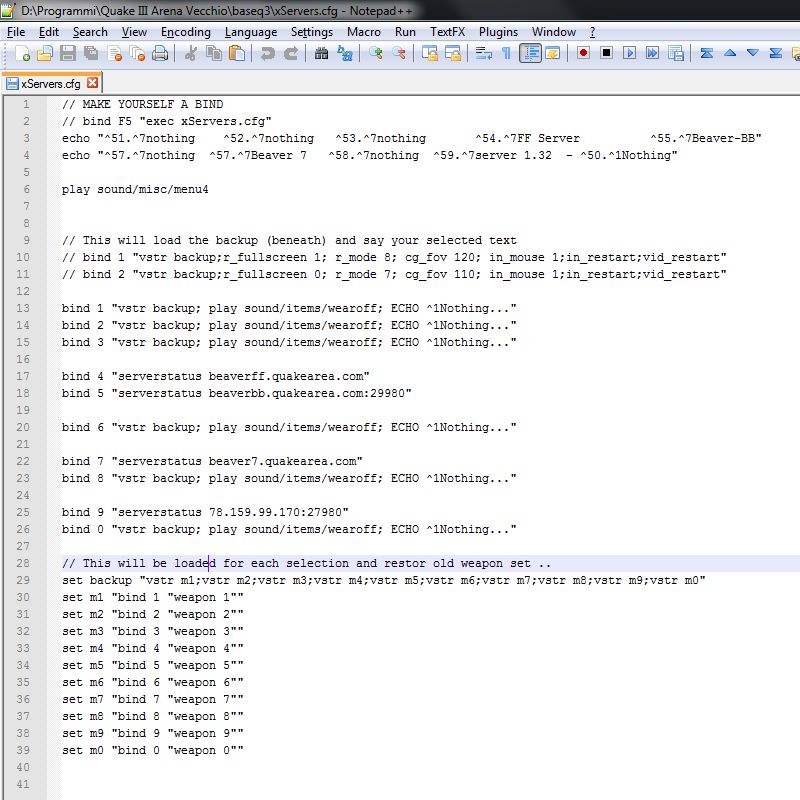
Task: Open the File menu
Action: point(16,32)
